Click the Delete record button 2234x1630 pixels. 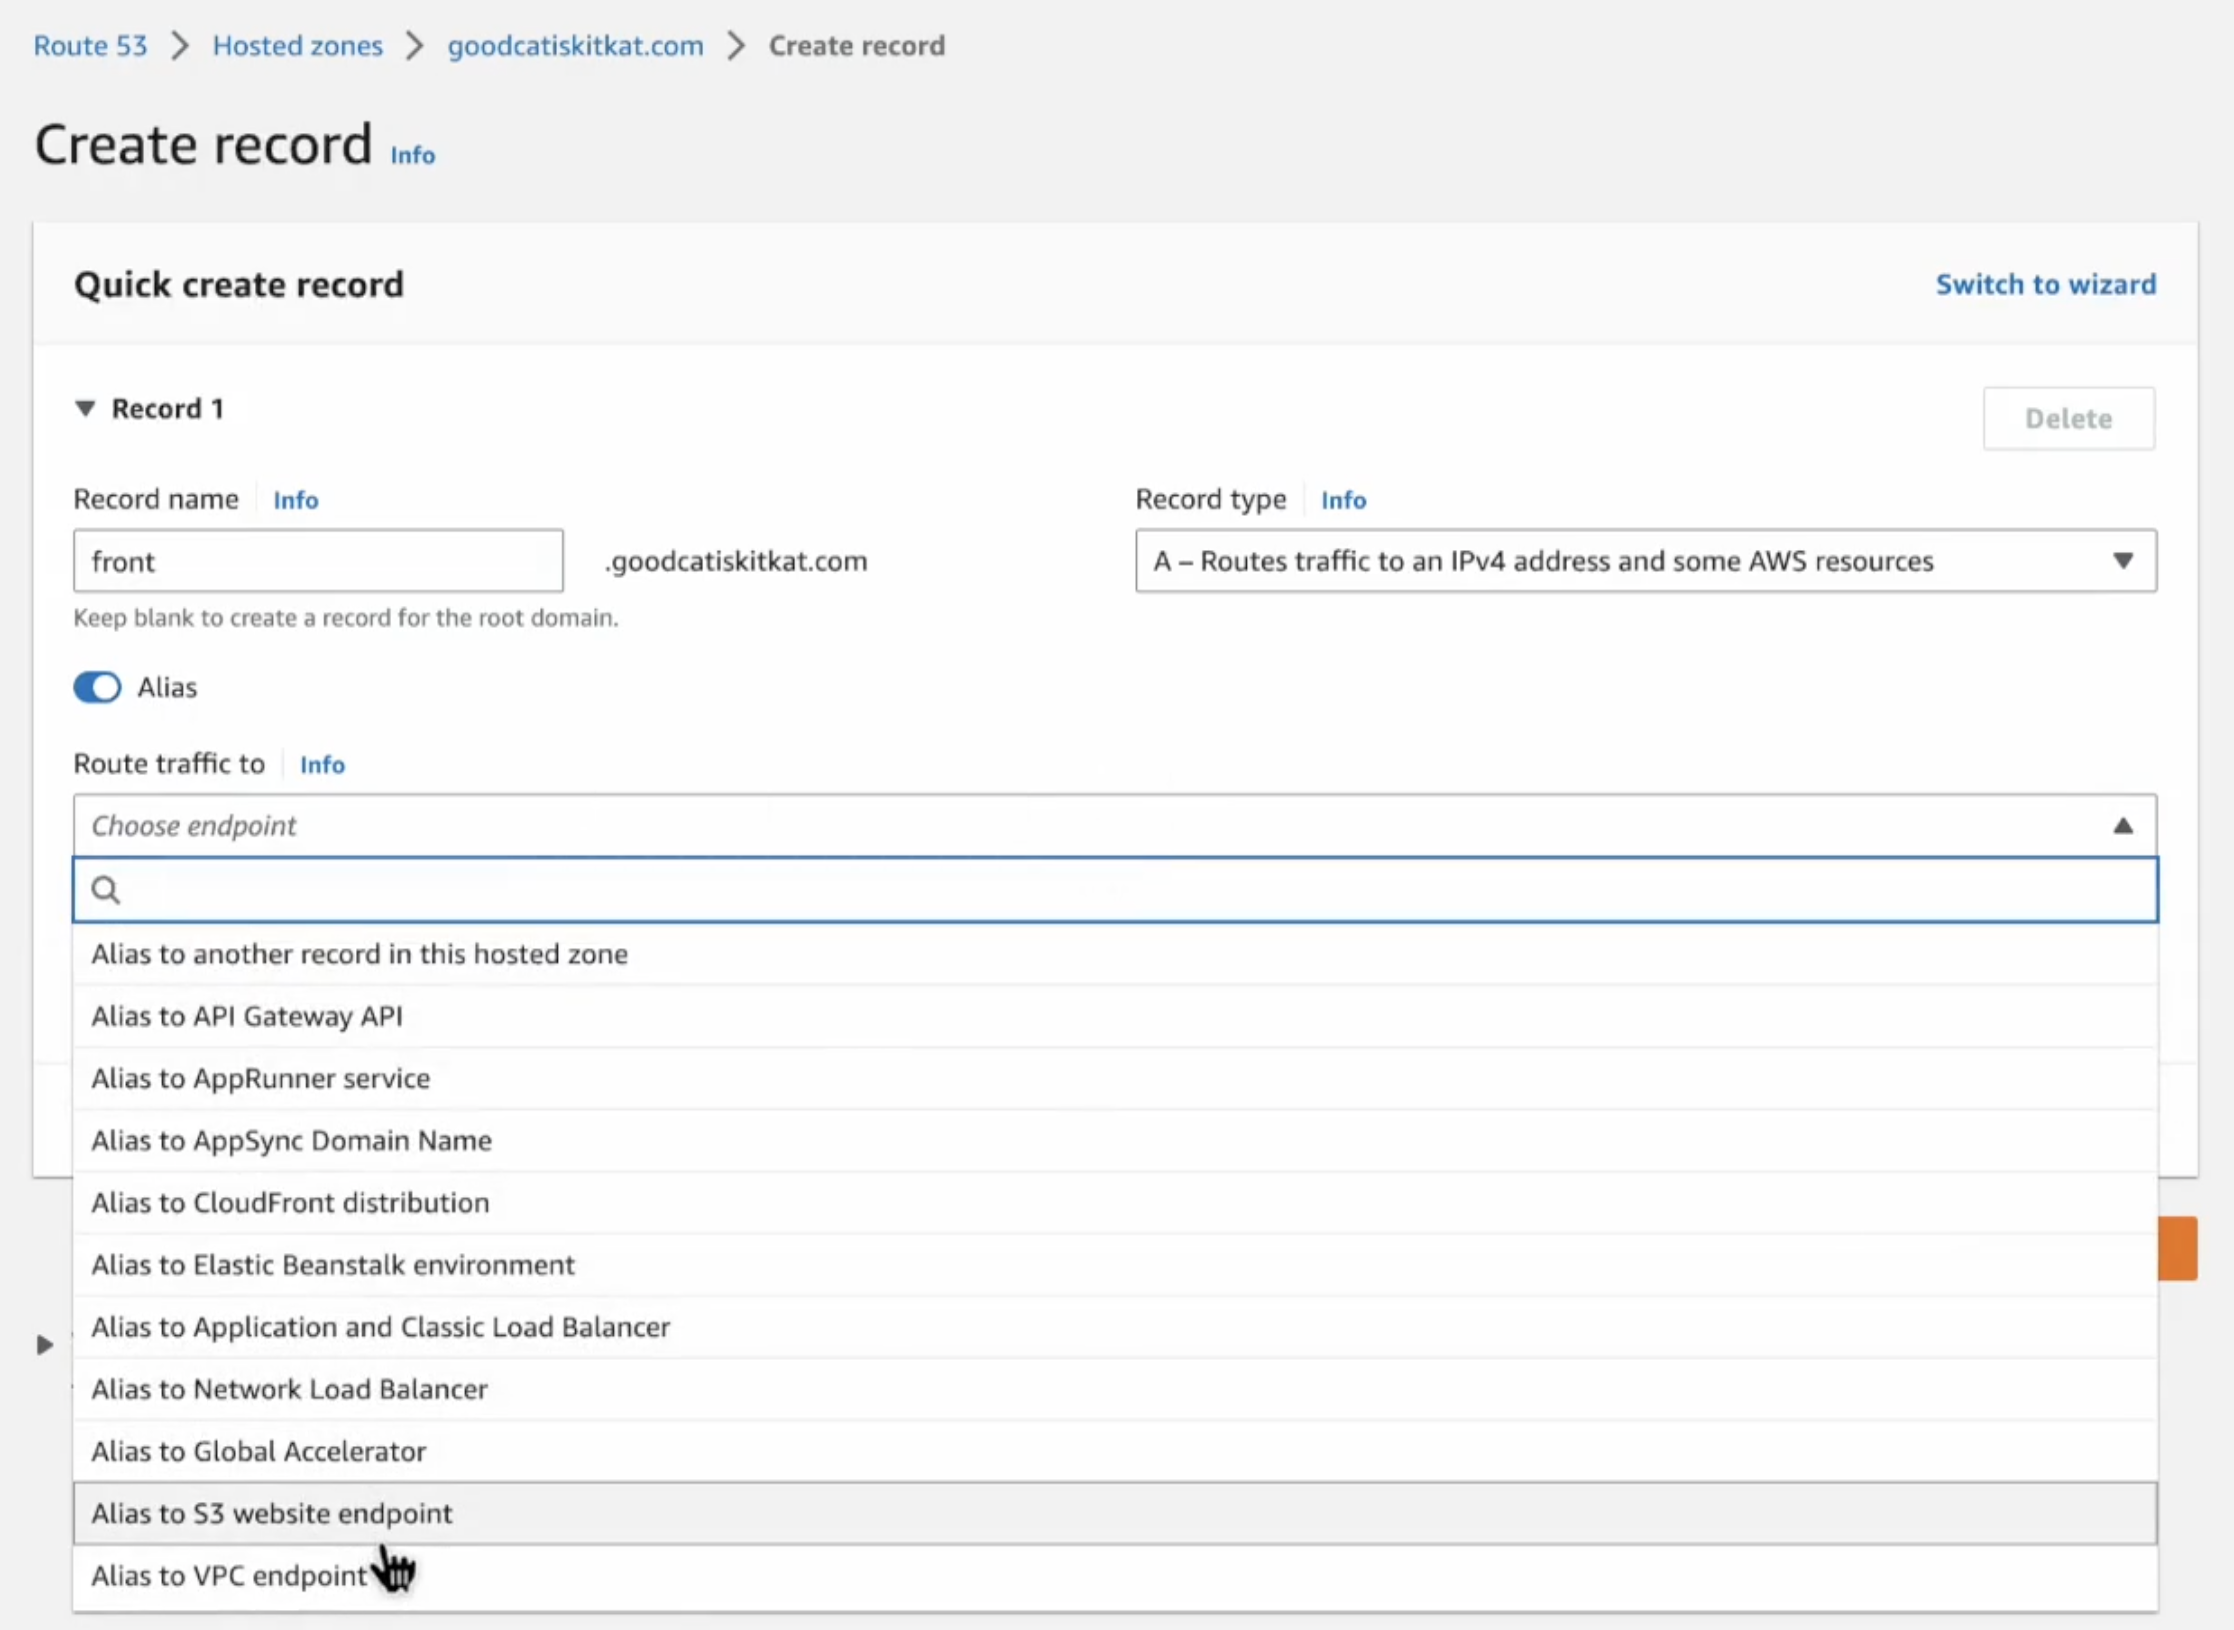[2068, 418]
